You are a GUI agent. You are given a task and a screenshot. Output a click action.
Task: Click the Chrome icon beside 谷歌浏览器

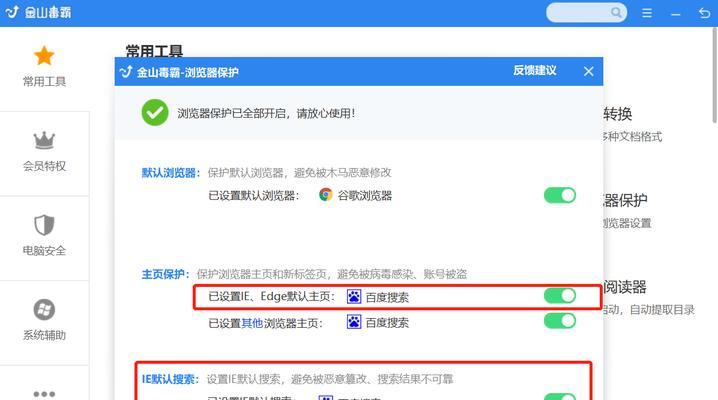pos(326,195)
